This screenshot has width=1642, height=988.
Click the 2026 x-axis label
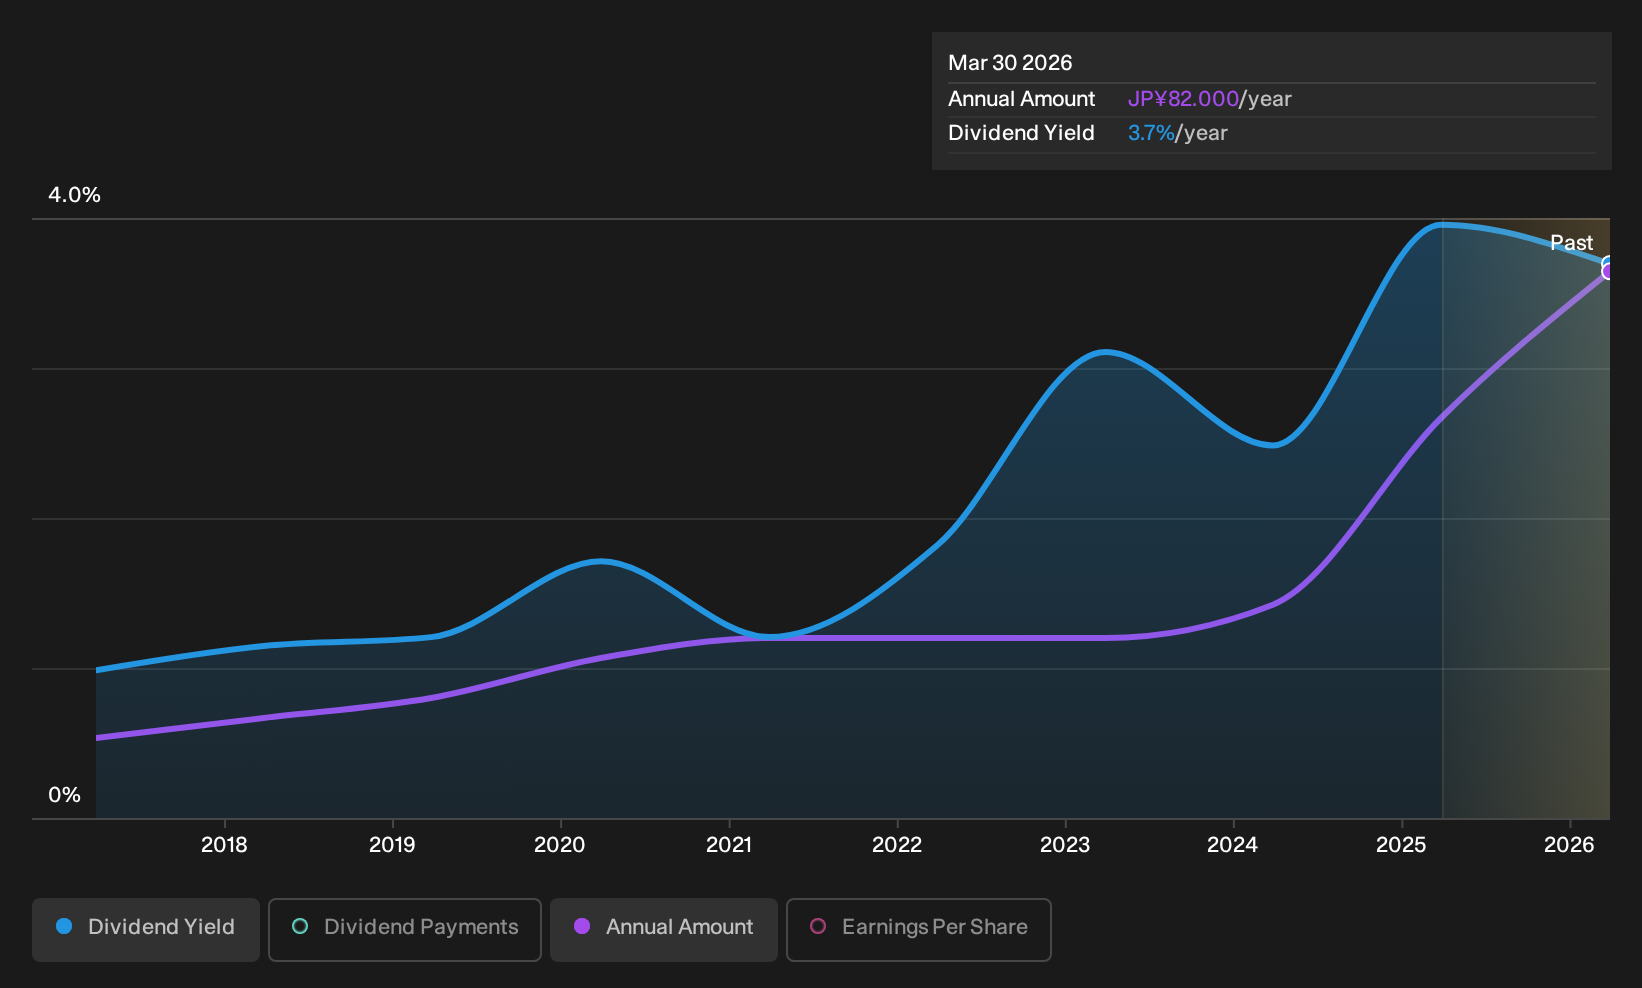coord(1569,845)
